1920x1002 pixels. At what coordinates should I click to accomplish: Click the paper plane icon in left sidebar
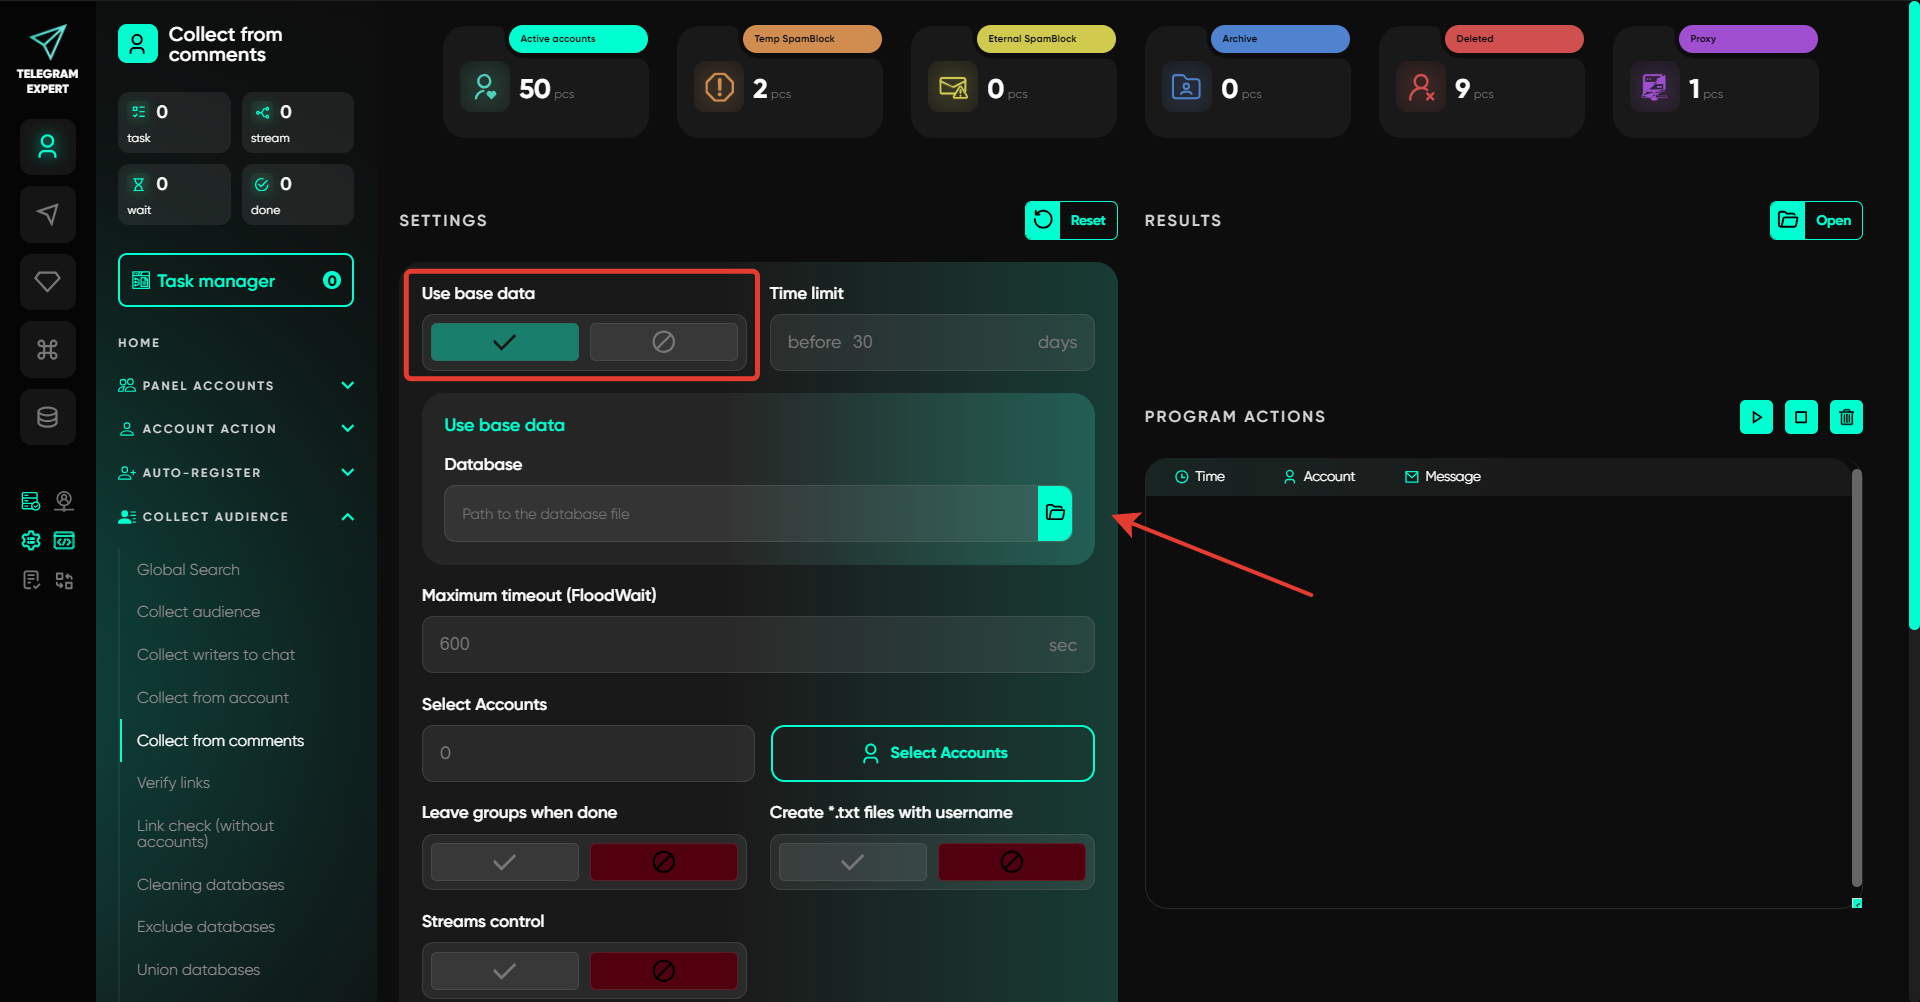[47, 214]
